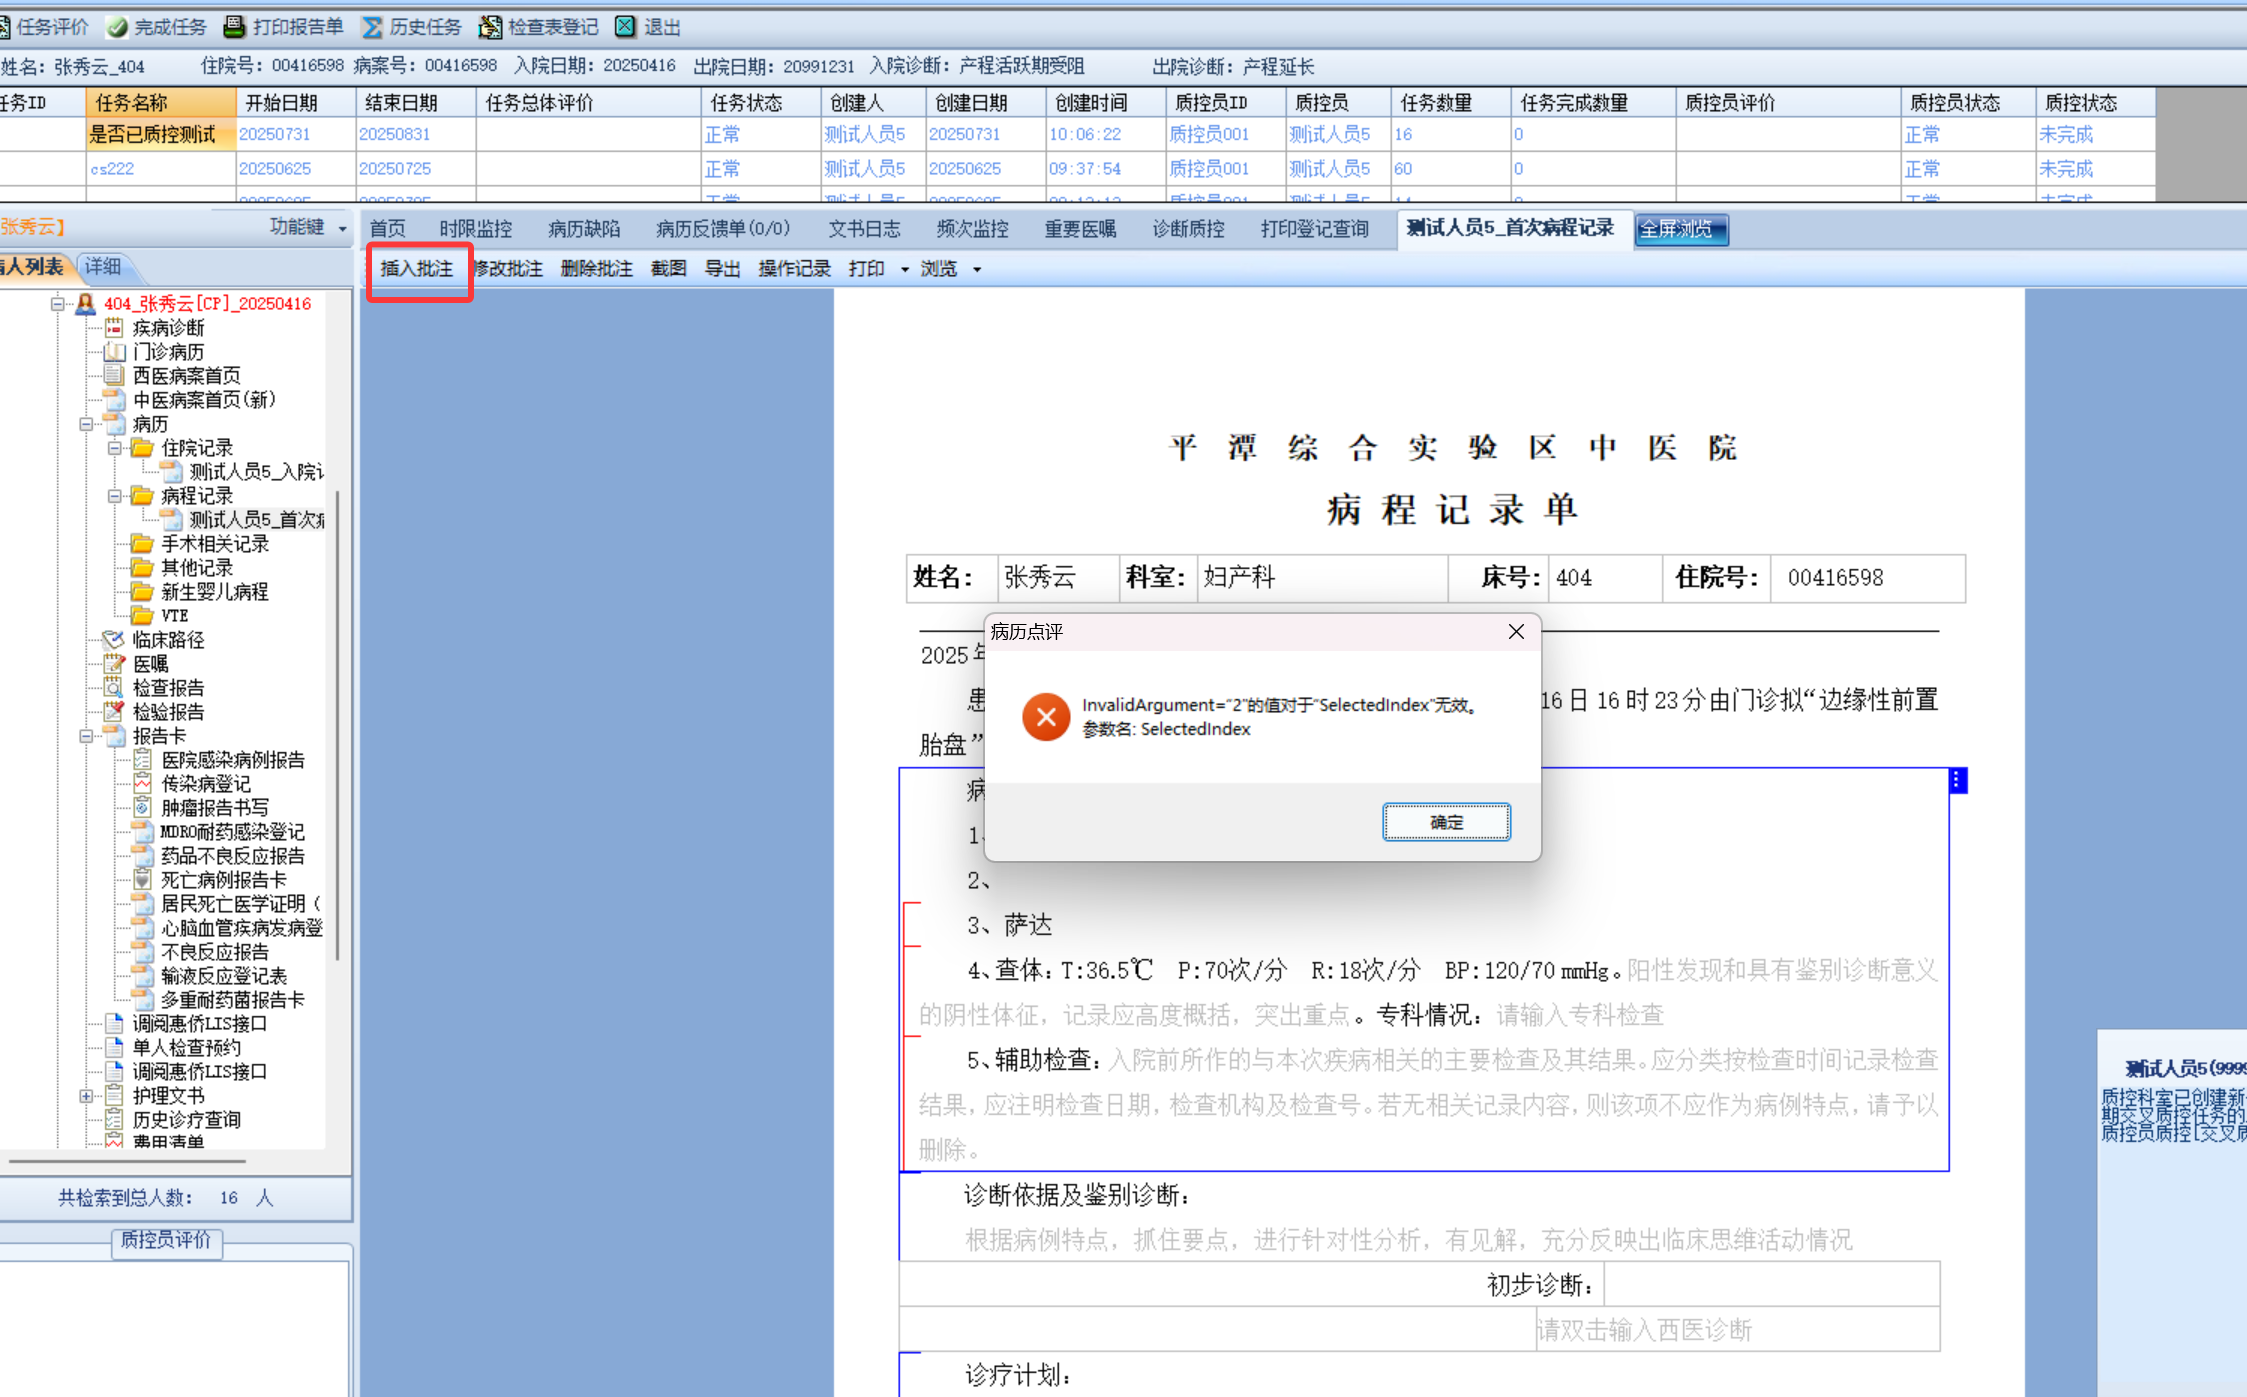
Task: Switch to the 病历缺陷 tab
Action: pyautogui.click(x=584, y=229)
